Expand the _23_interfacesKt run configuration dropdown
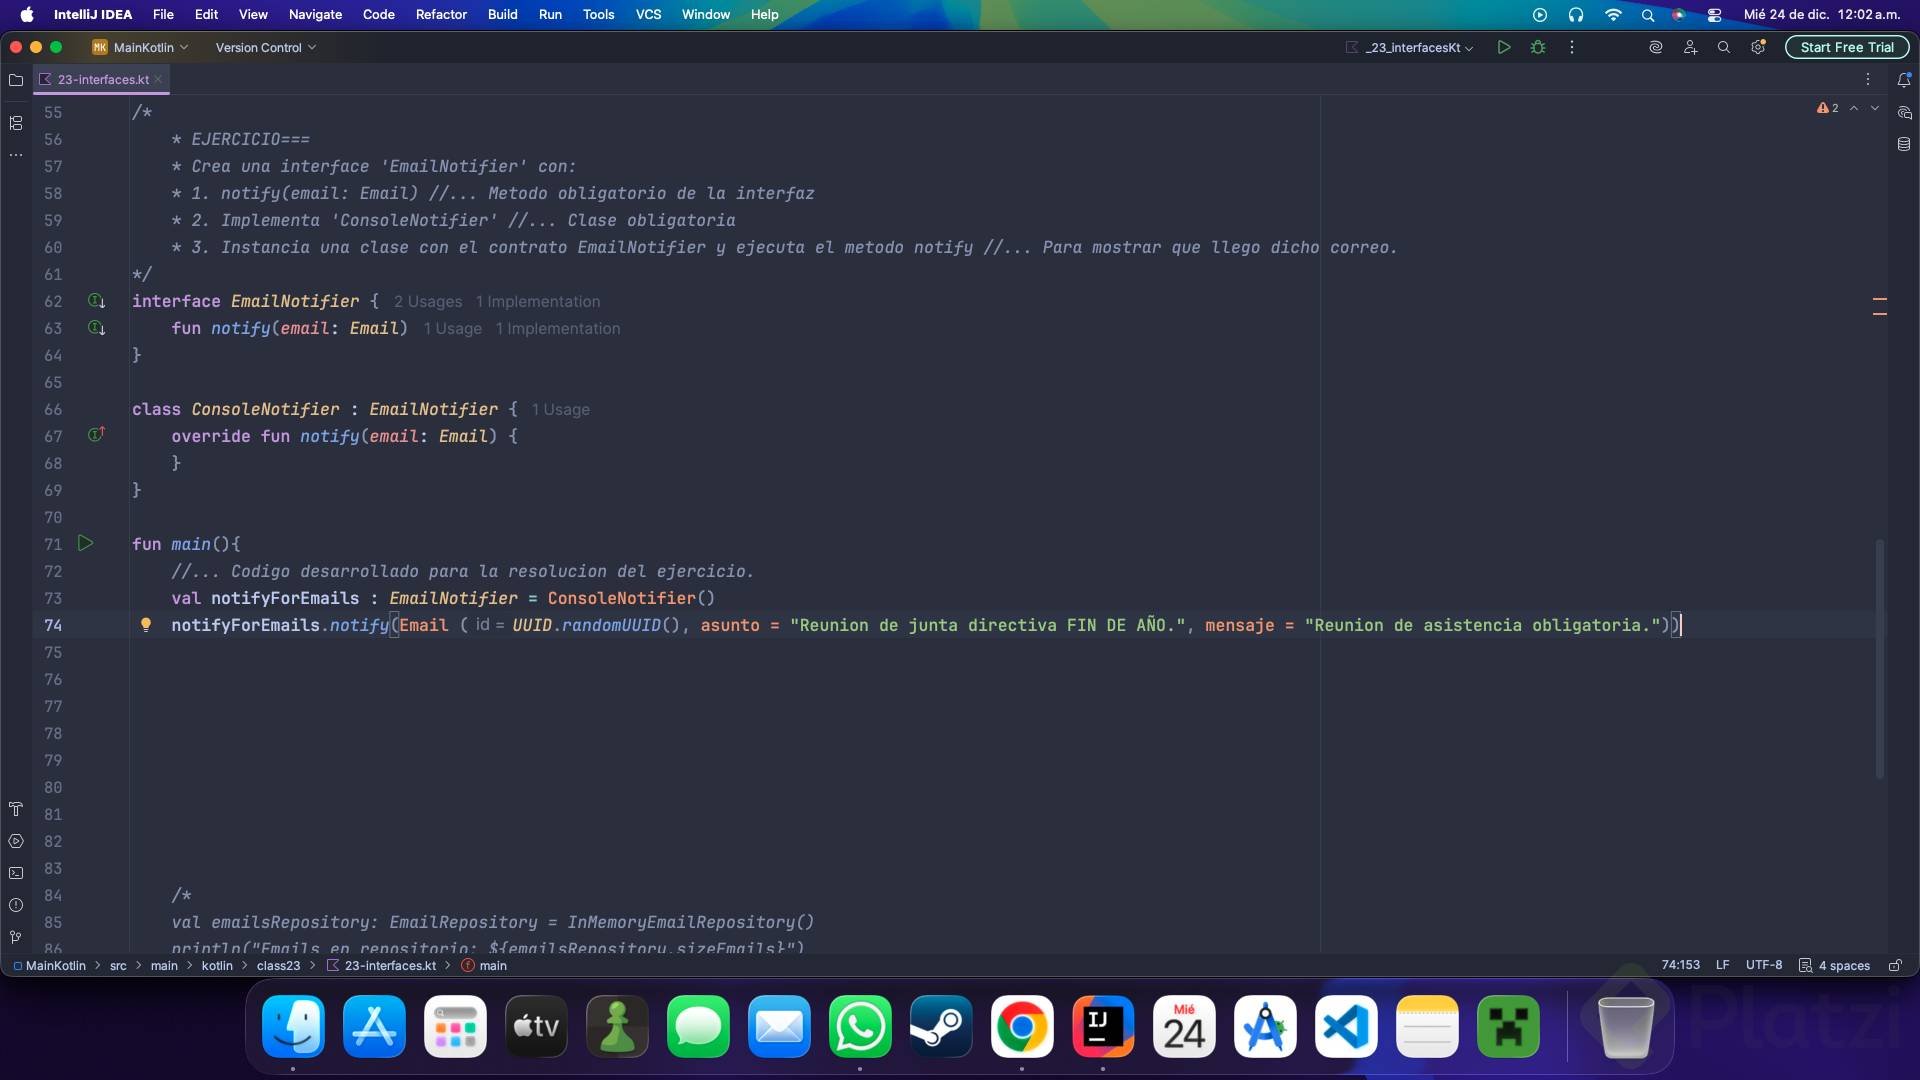 1417,47
